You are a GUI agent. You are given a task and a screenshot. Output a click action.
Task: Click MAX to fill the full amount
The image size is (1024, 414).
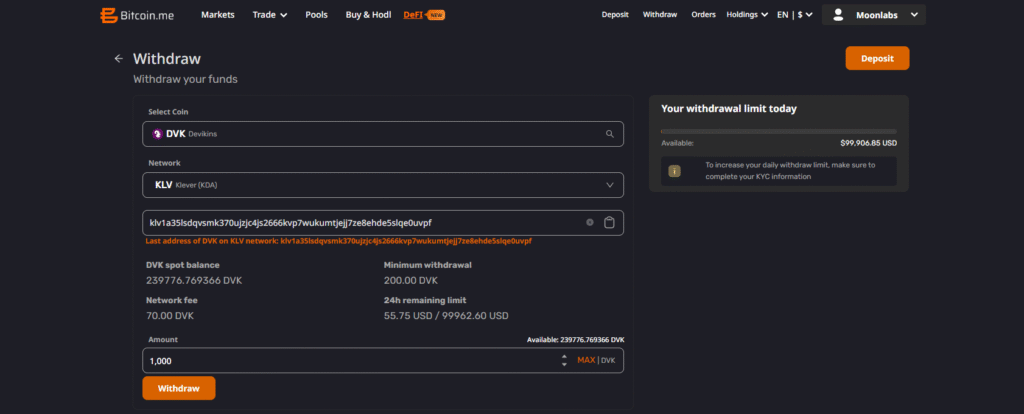(585, 360)
